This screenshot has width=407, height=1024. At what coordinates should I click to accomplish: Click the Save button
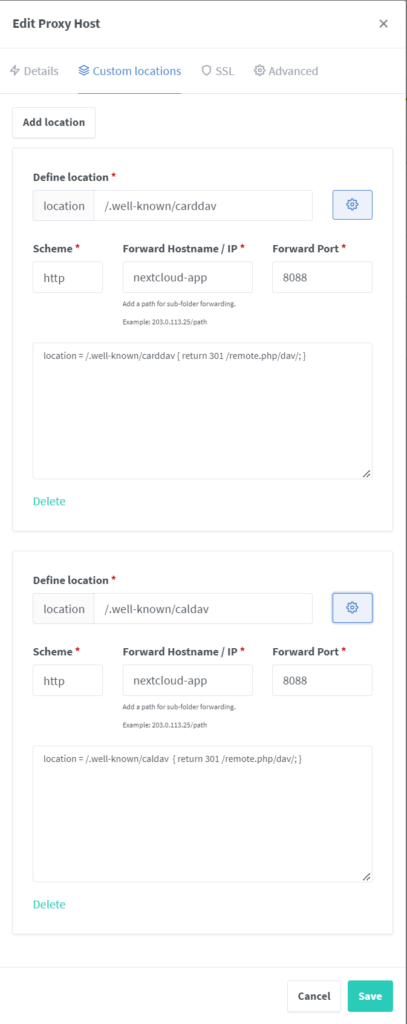(370, 997)
